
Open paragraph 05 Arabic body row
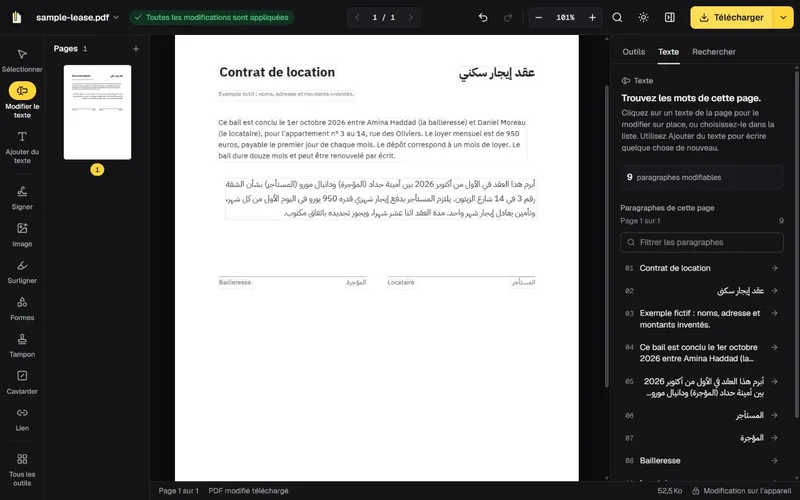point(702,387)
